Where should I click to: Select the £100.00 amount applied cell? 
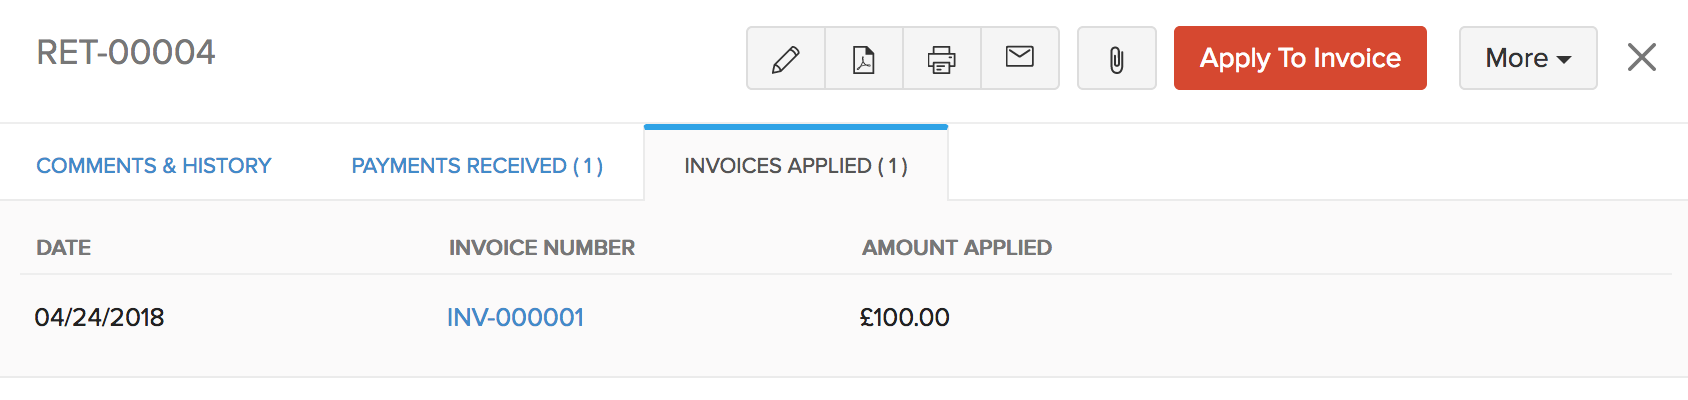tap(905, 317)
